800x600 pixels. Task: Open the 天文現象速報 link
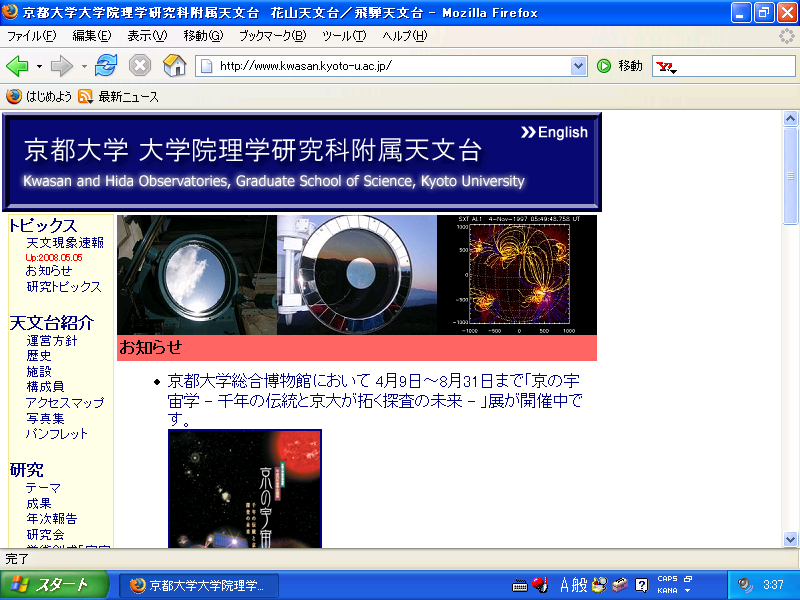65,243
